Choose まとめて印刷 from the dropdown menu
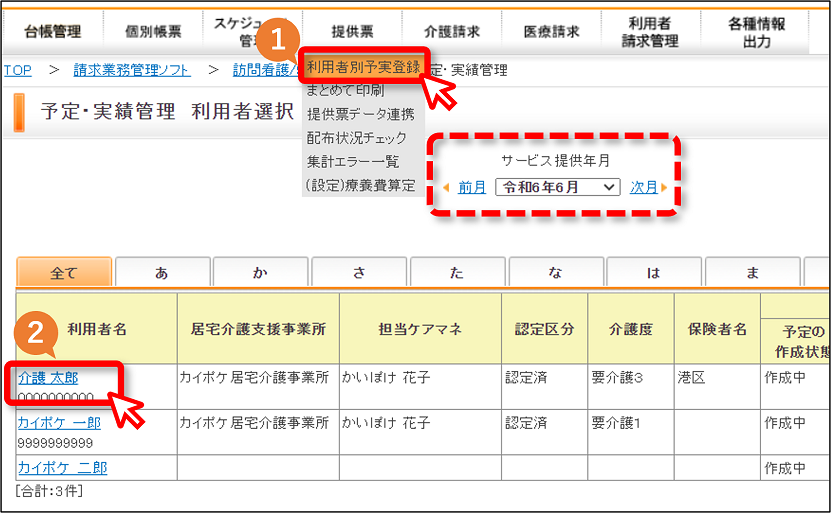 pos(345,91)
